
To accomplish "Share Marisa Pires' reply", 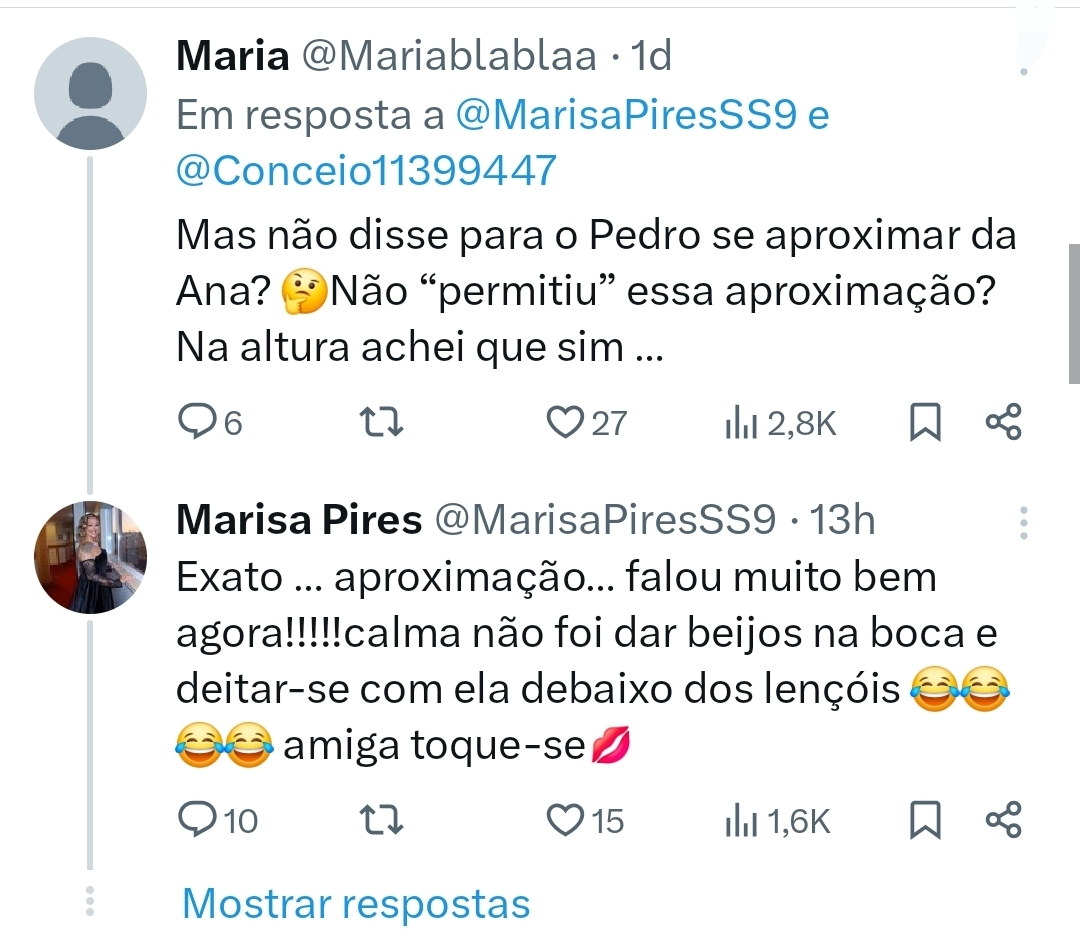I will (x=1003, y=820).
